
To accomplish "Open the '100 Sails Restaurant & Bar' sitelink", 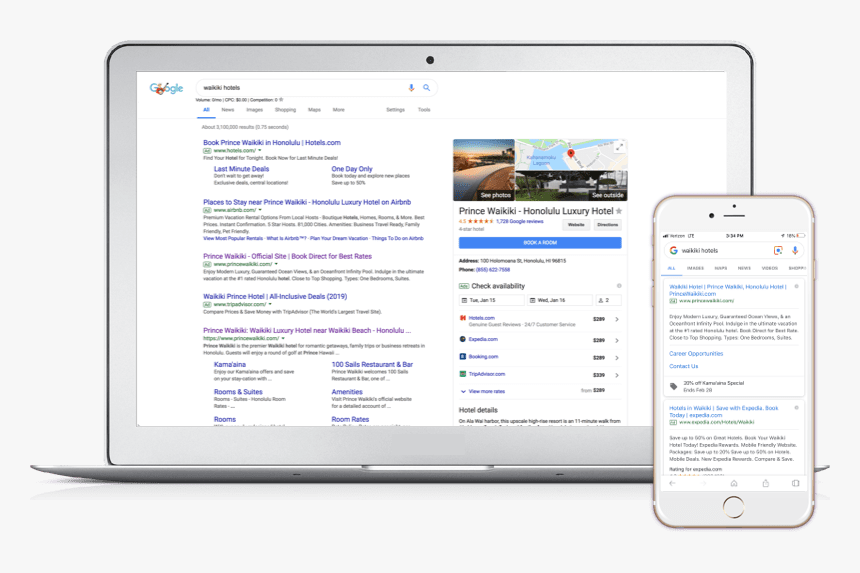I will [372, 365].
